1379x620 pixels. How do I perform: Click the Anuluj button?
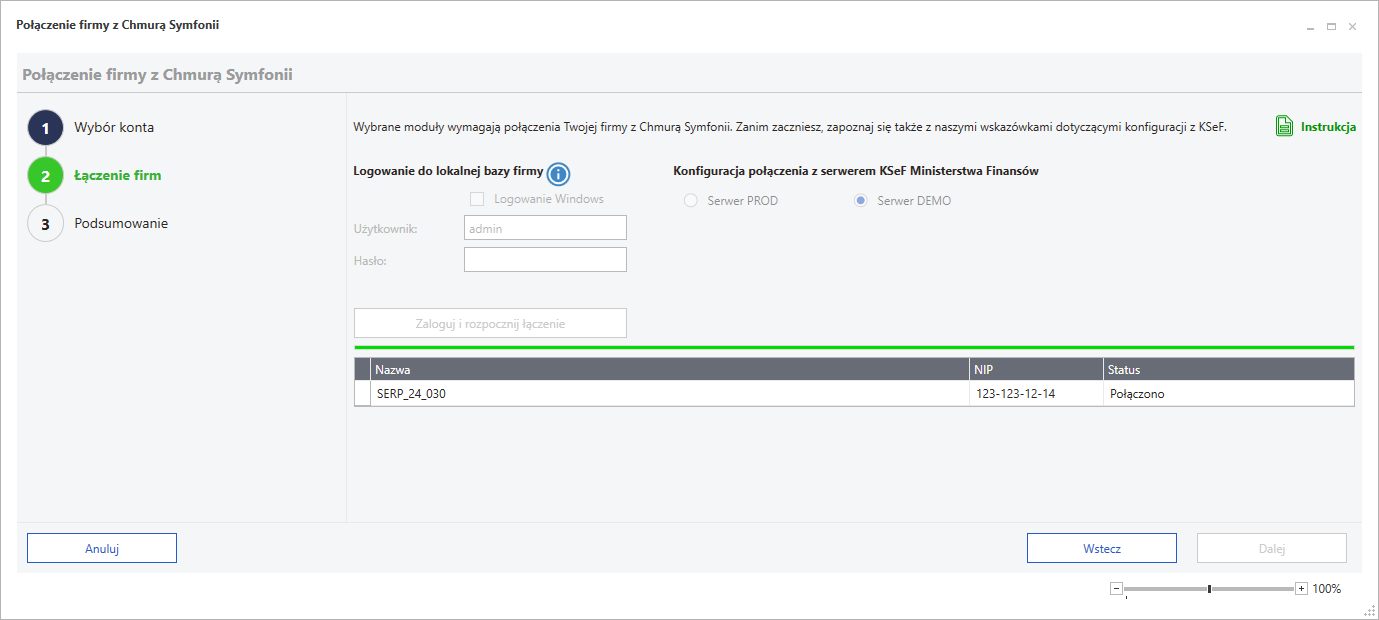[x=102, y=548]
